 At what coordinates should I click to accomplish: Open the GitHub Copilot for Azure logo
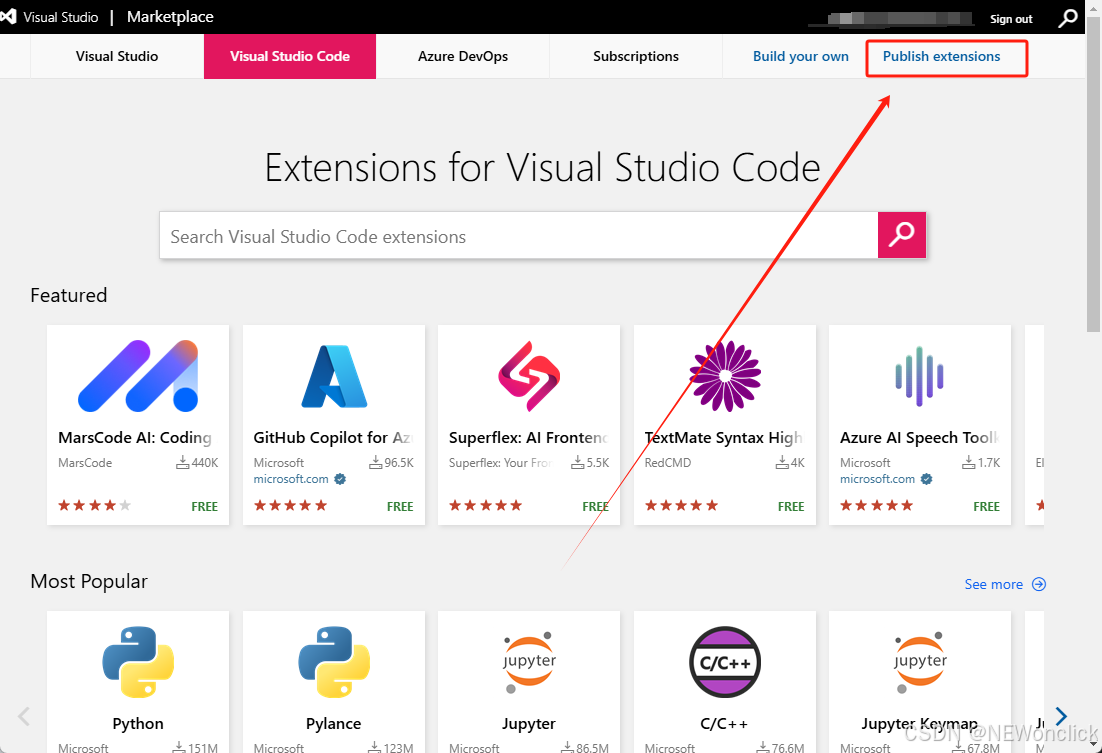334,376
